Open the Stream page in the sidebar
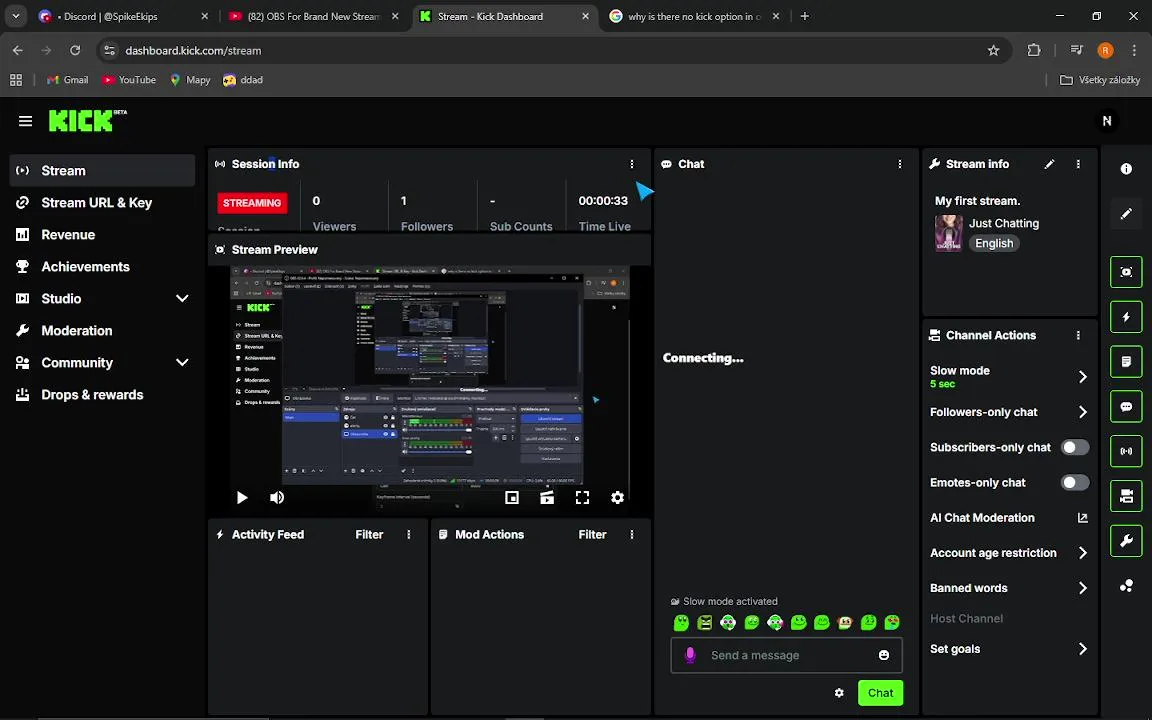This screenshot has width=1152, height=720. pos(102,170)
